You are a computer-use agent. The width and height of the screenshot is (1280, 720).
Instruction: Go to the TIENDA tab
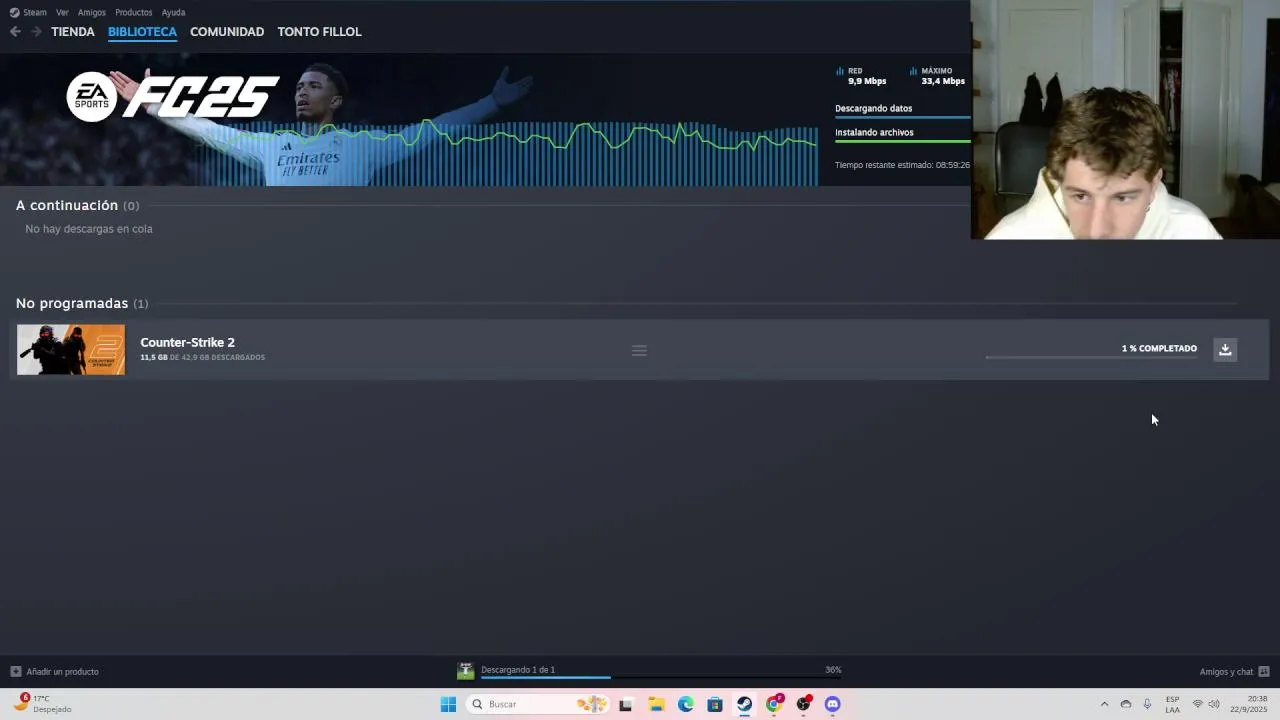73,32
